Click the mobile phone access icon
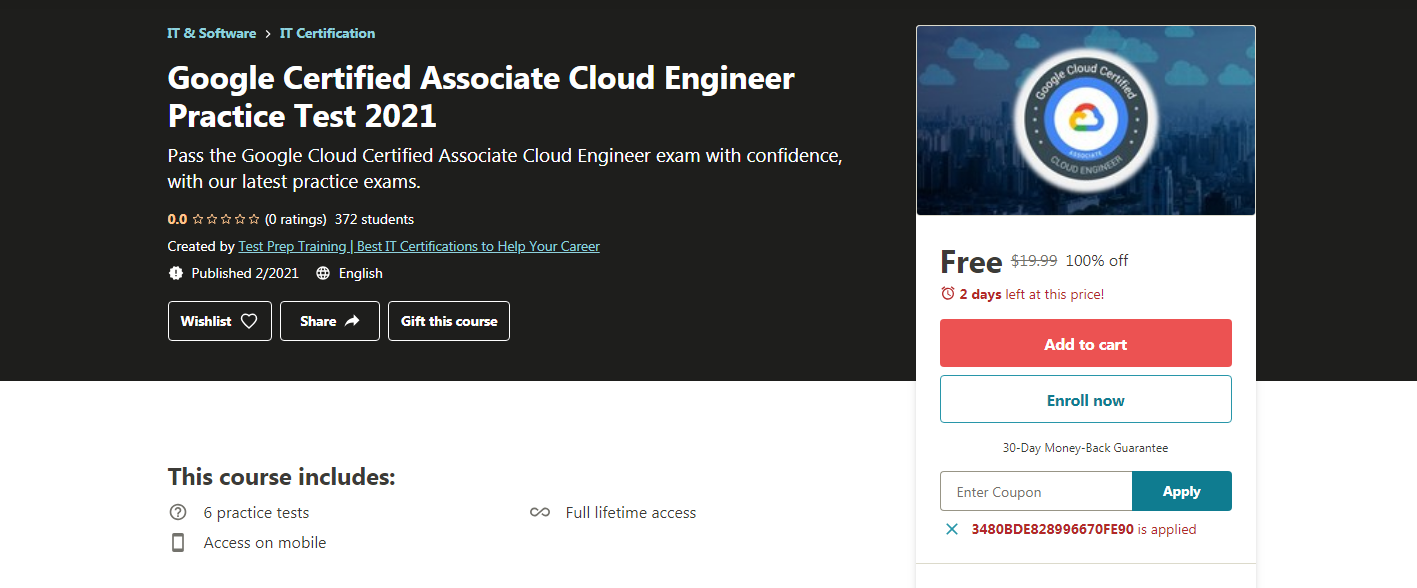Viewport: 1417px width, 588px height. click(x=178, y=542)
